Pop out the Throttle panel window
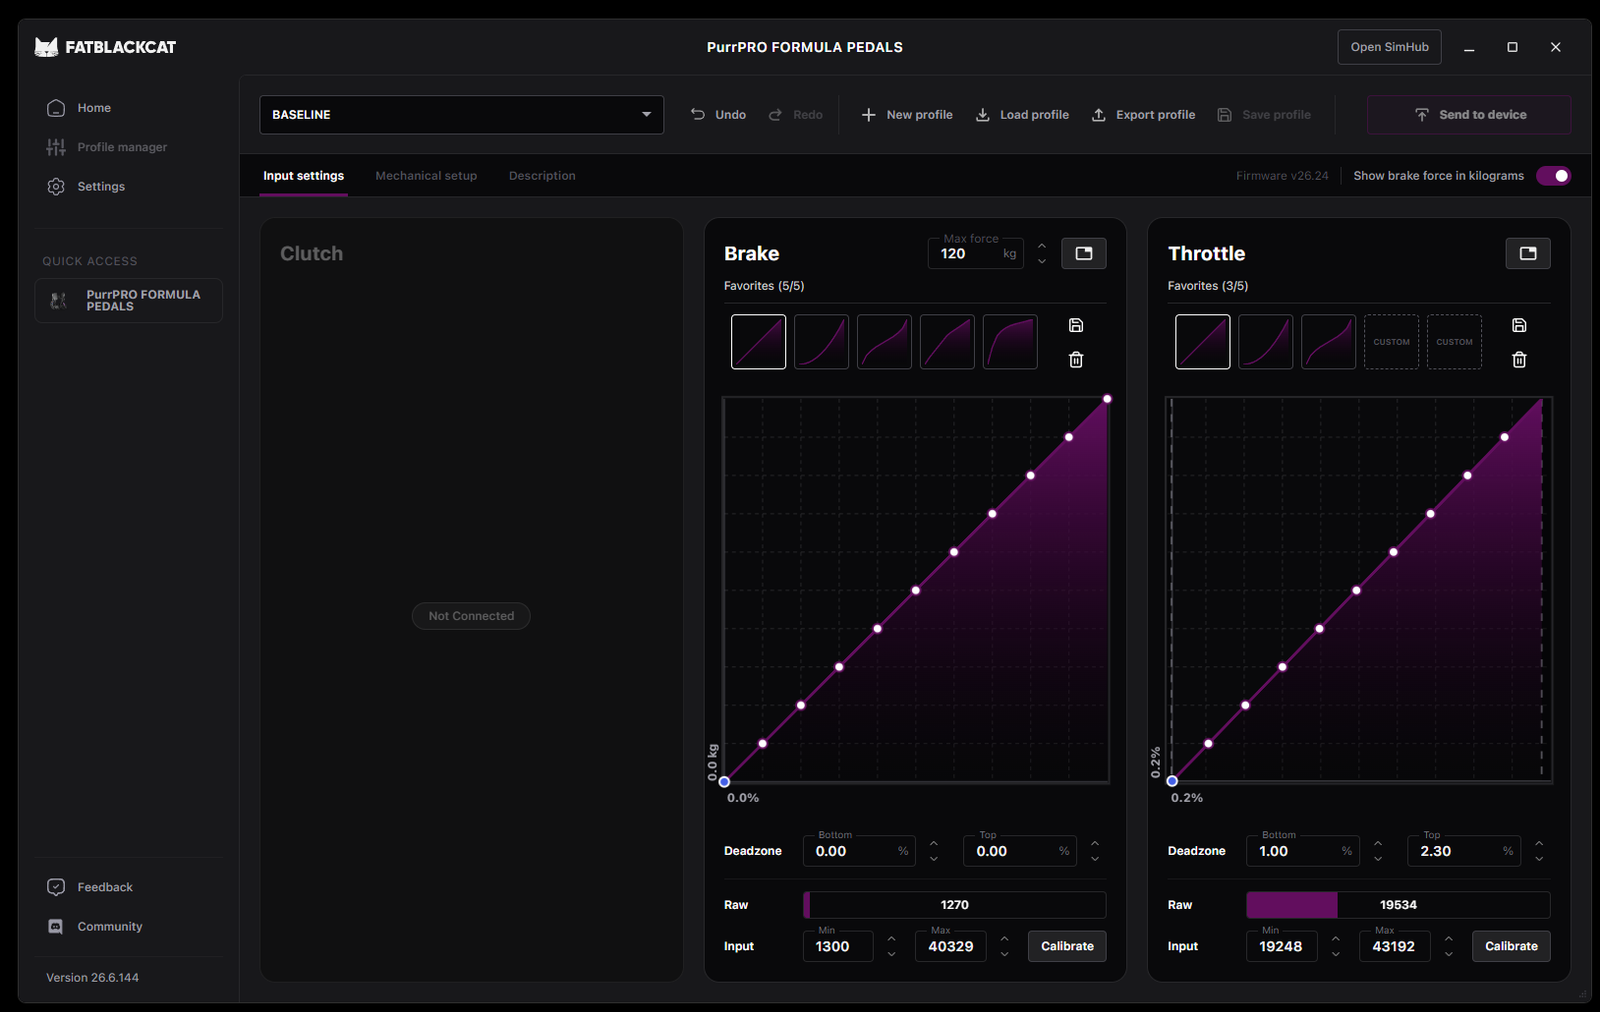 (x=1528, y=253)
